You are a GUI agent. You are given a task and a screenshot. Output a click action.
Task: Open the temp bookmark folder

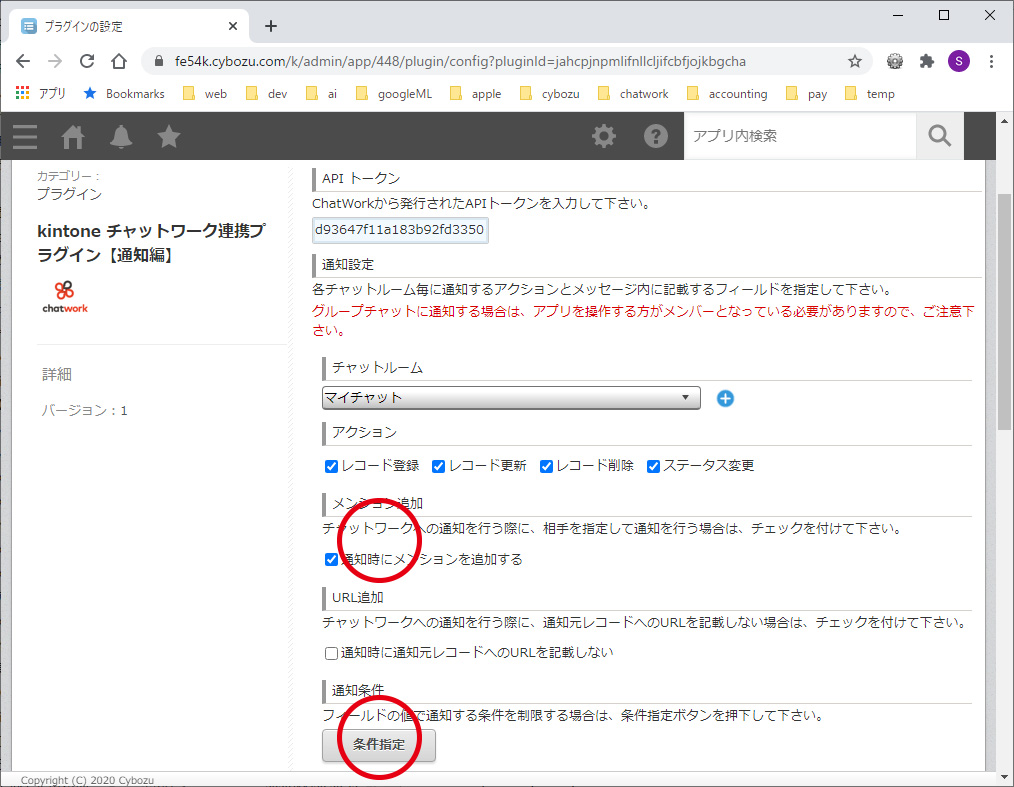(x=870, y=94)
